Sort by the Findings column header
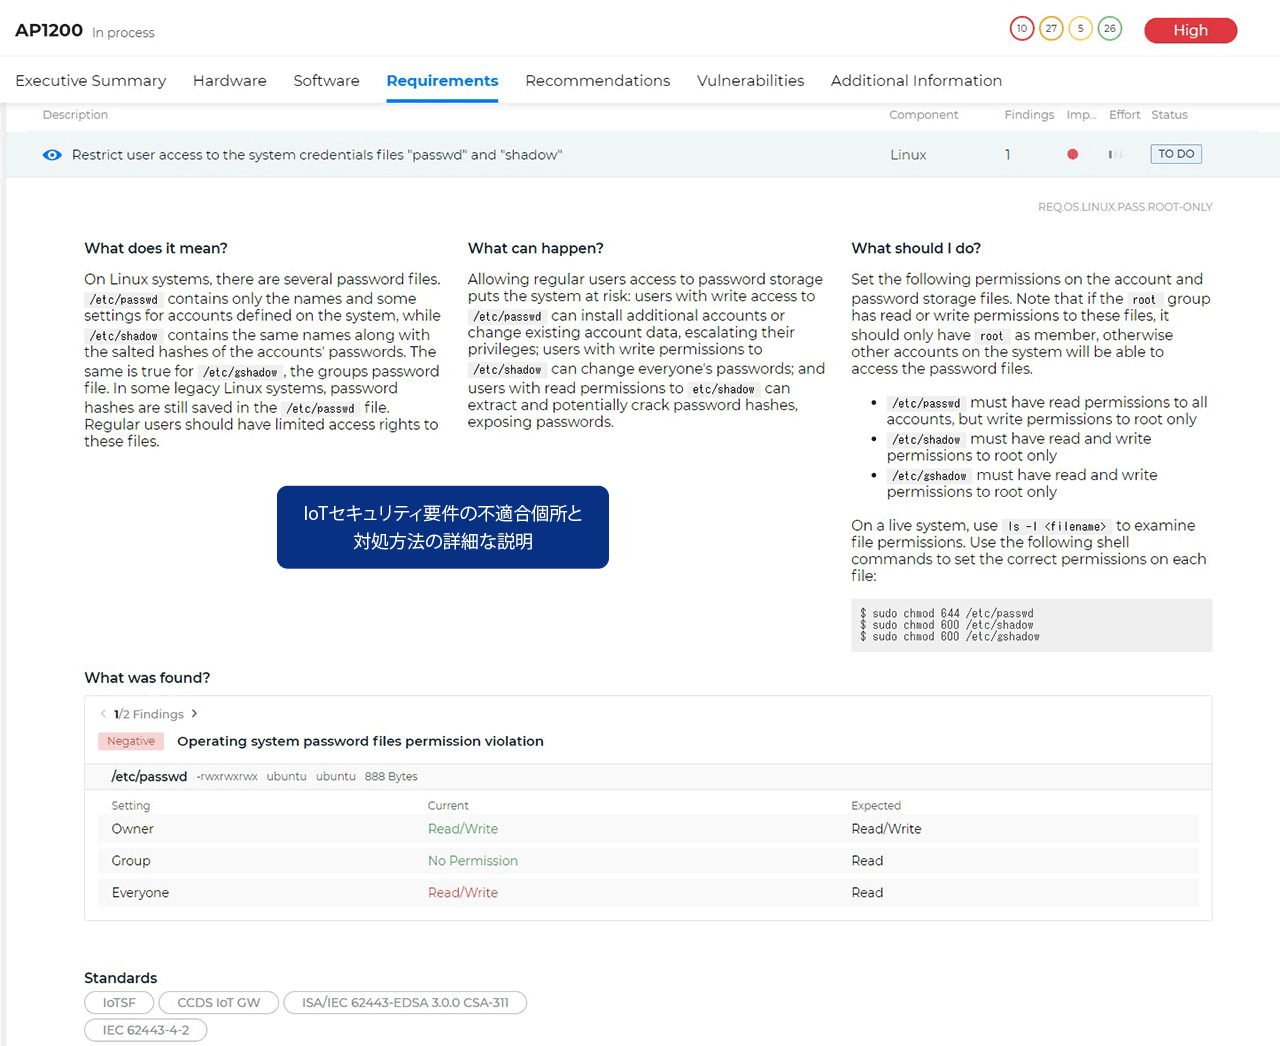Screen dimensions: 1280x1046 click(1029, 115)
